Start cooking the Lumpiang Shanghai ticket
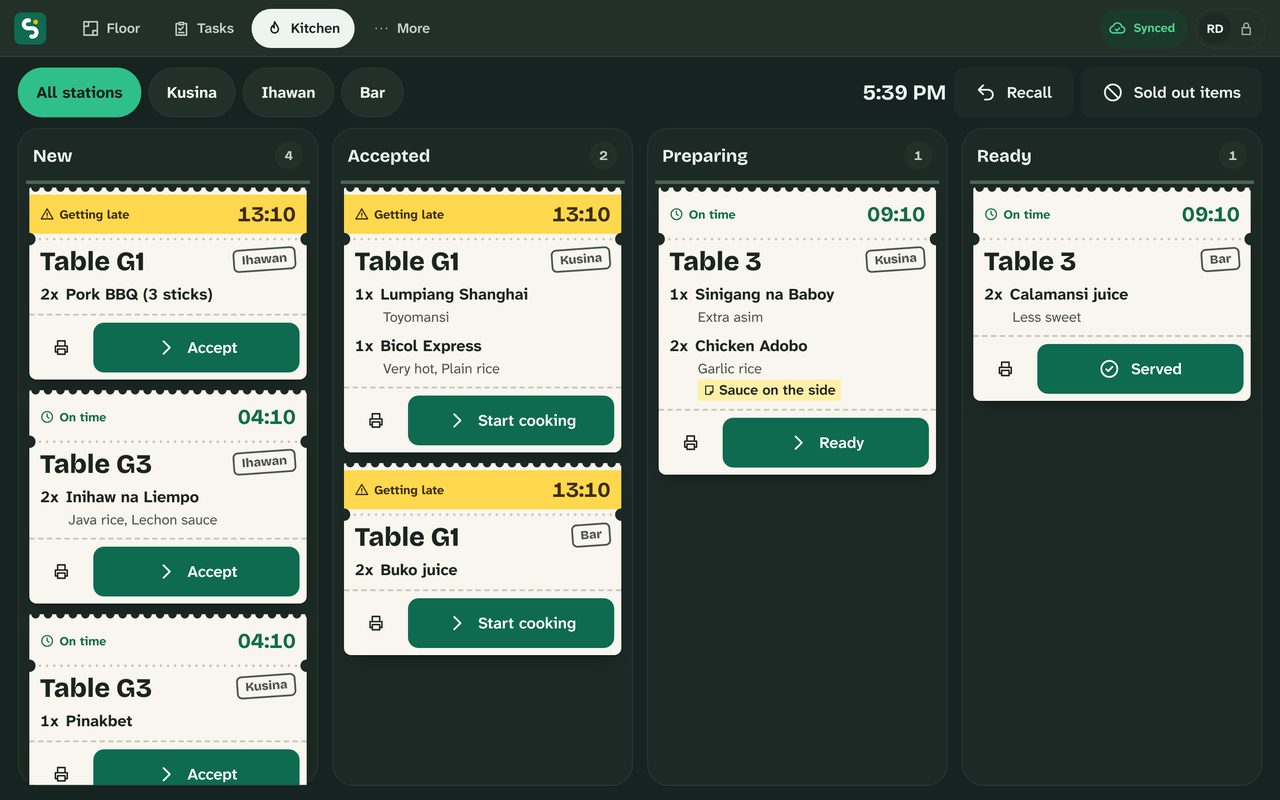 pos(511,421)
